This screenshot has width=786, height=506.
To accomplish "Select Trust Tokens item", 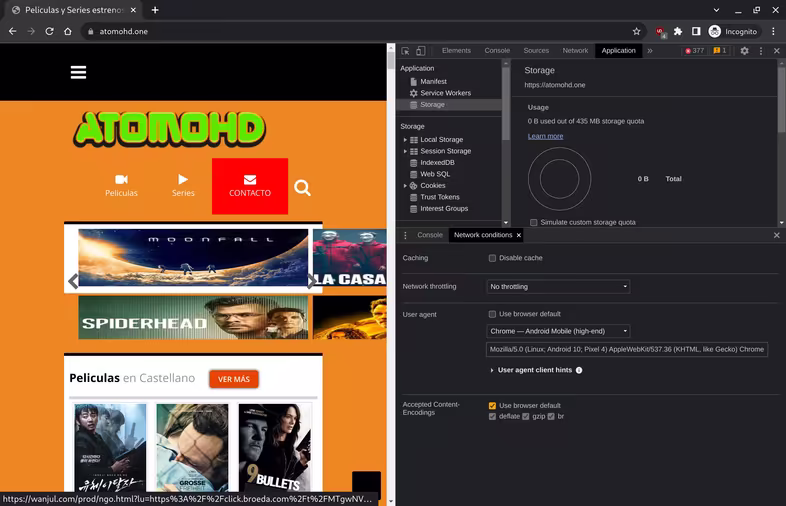I will tap(440, 197).
